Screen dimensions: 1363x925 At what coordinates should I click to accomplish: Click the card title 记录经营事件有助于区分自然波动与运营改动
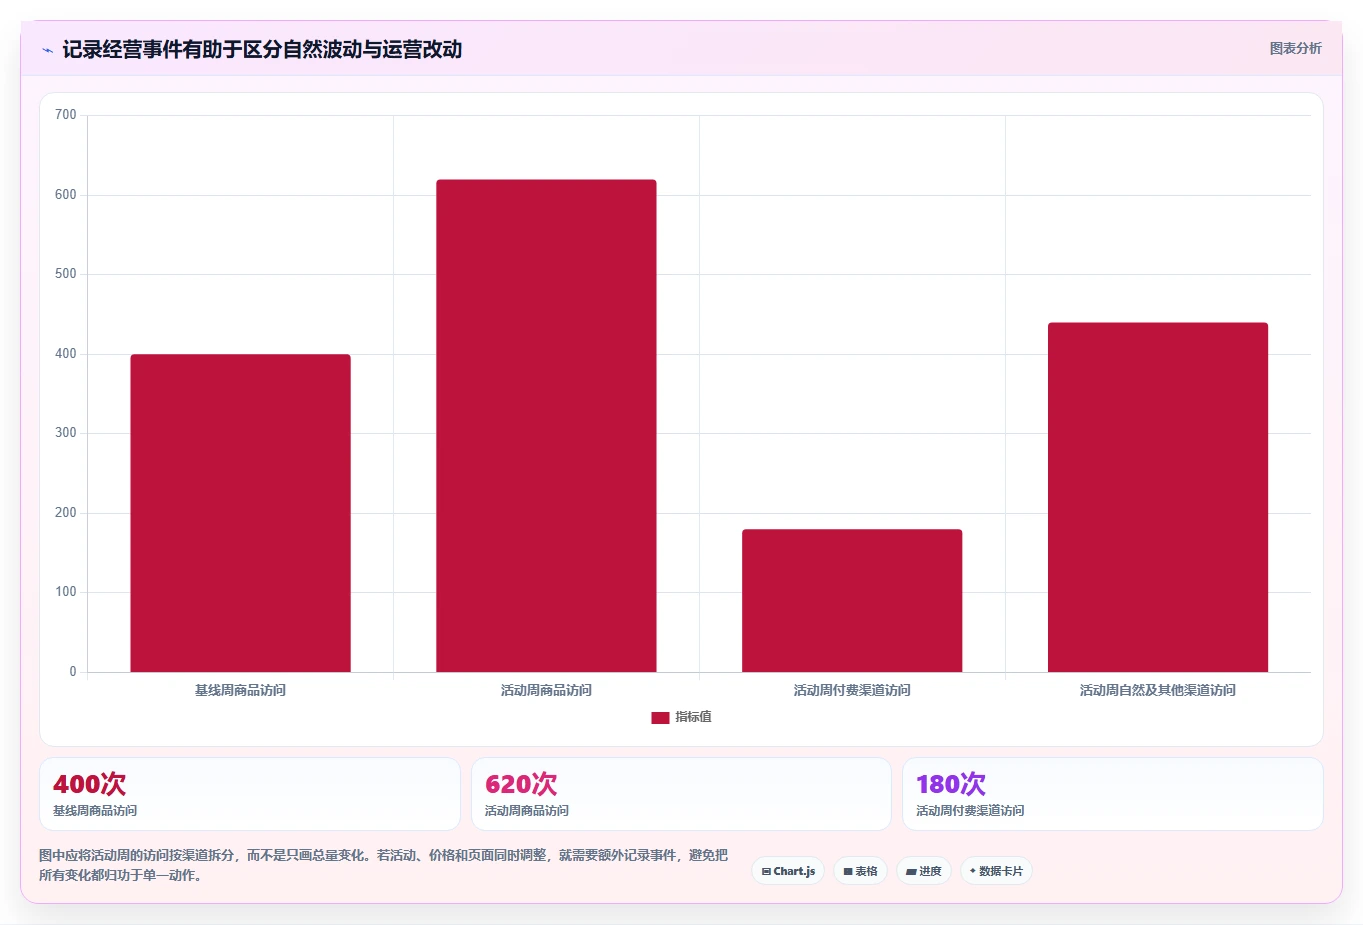pyautogui.click(x=262, y=49)
